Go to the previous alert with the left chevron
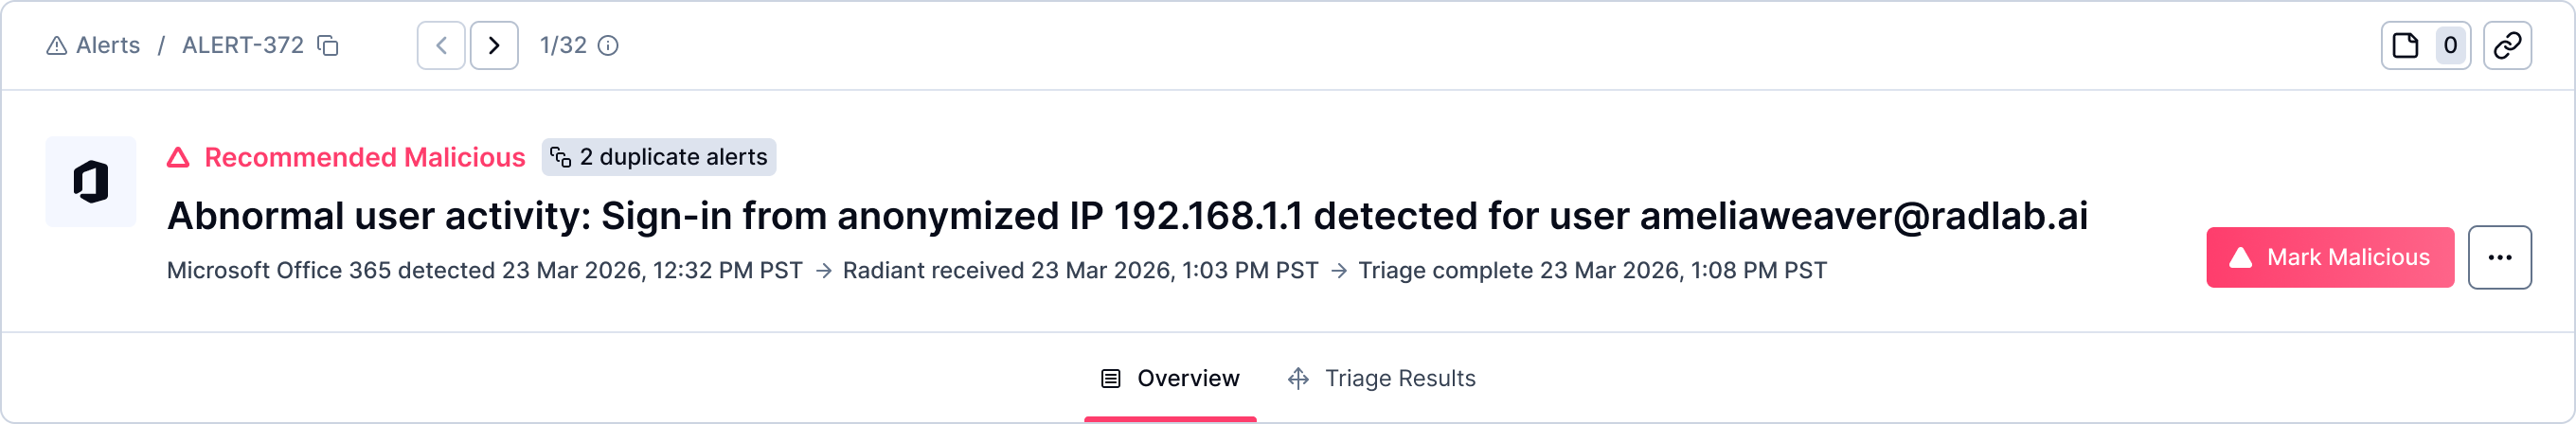This screenshot has width=2576, height=424. [x=441, y=46]
